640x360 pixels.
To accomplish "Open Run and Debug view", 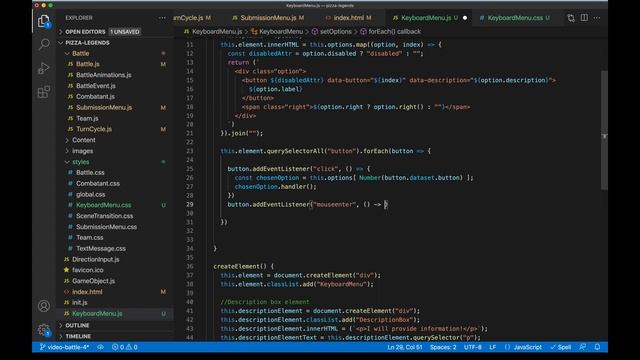I will (x=44, y=68).
